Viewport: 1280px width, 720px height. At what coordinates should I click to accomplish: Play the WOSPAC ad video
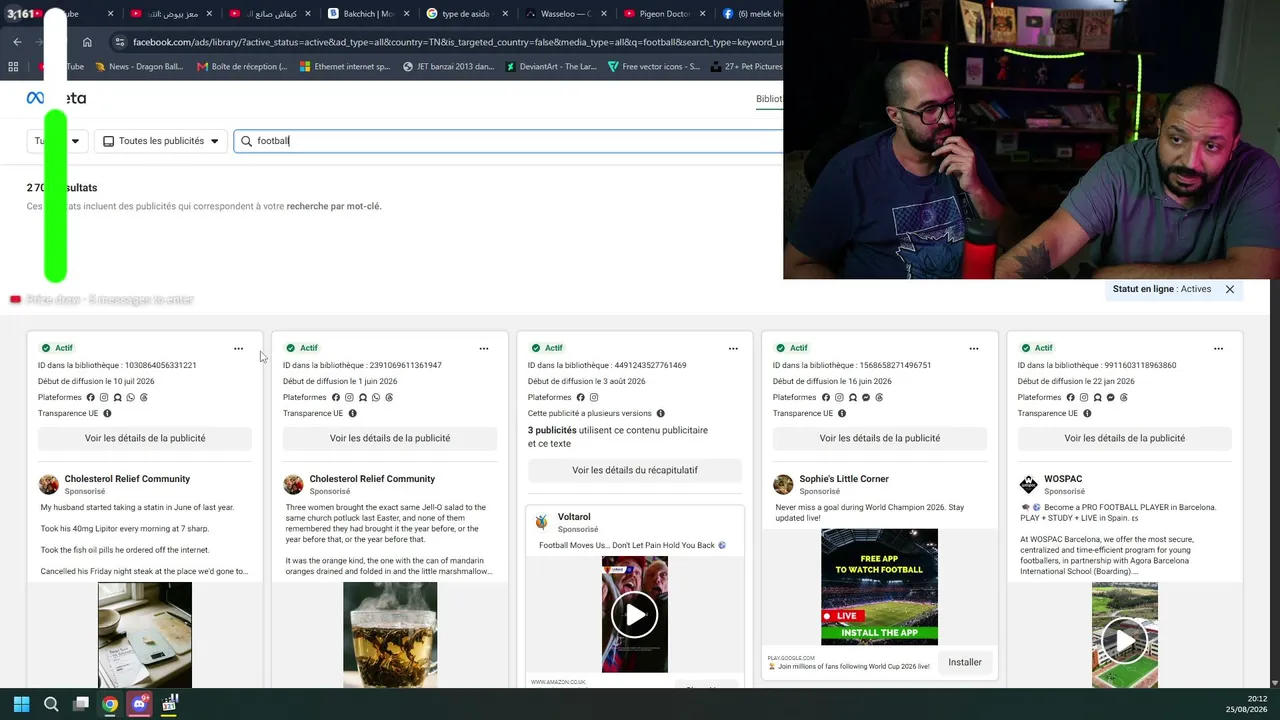pyautogui.click(x=1125, y=638)
